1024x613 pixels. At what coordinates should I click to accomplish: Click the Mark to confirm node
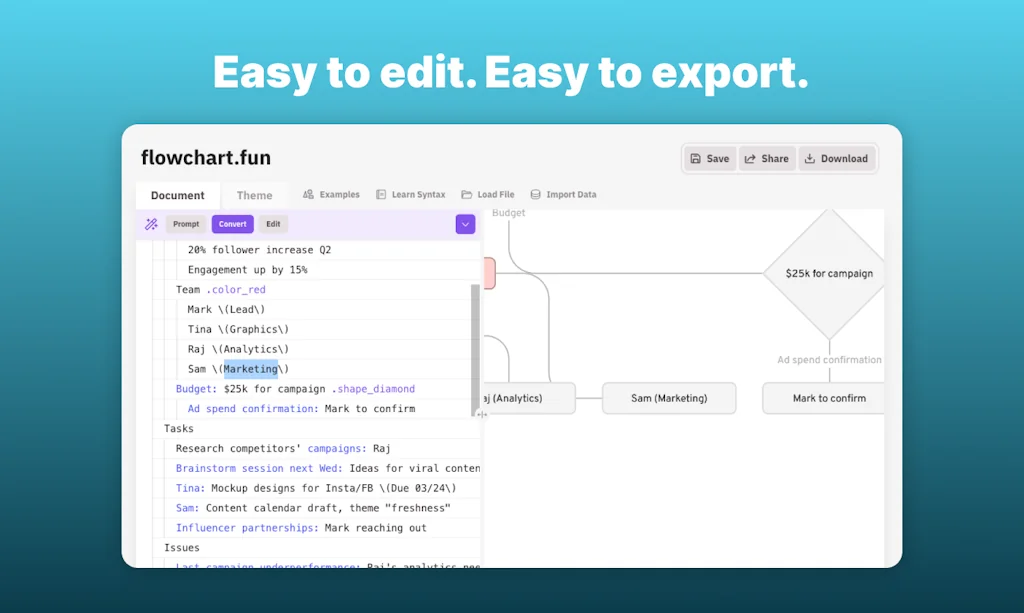(832, 398)
